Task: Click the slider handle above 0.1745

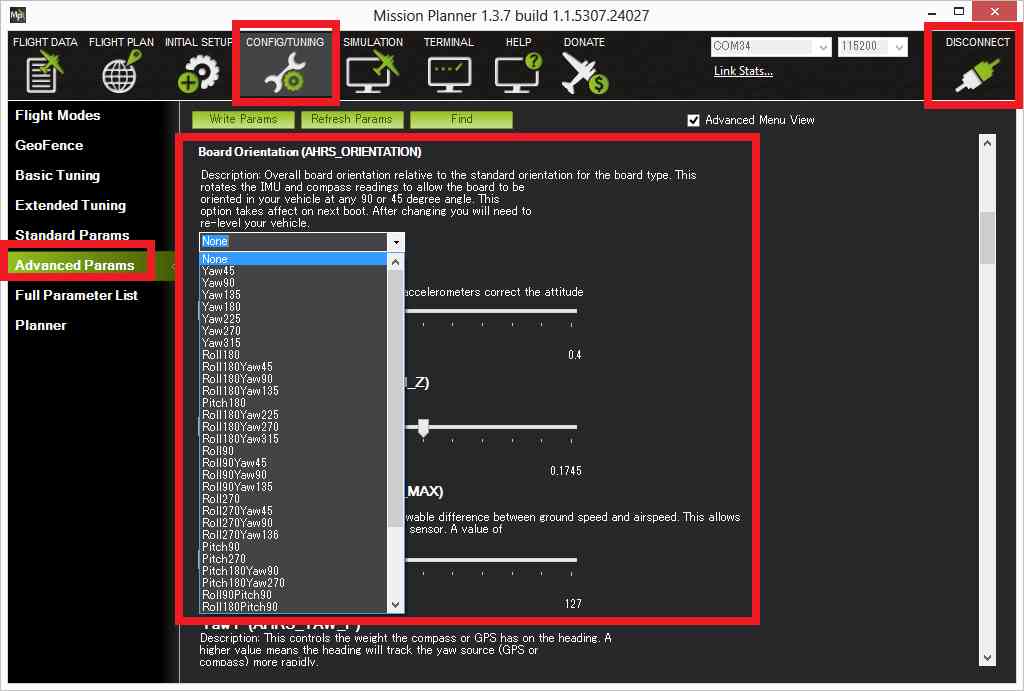Action: (423, 428)
